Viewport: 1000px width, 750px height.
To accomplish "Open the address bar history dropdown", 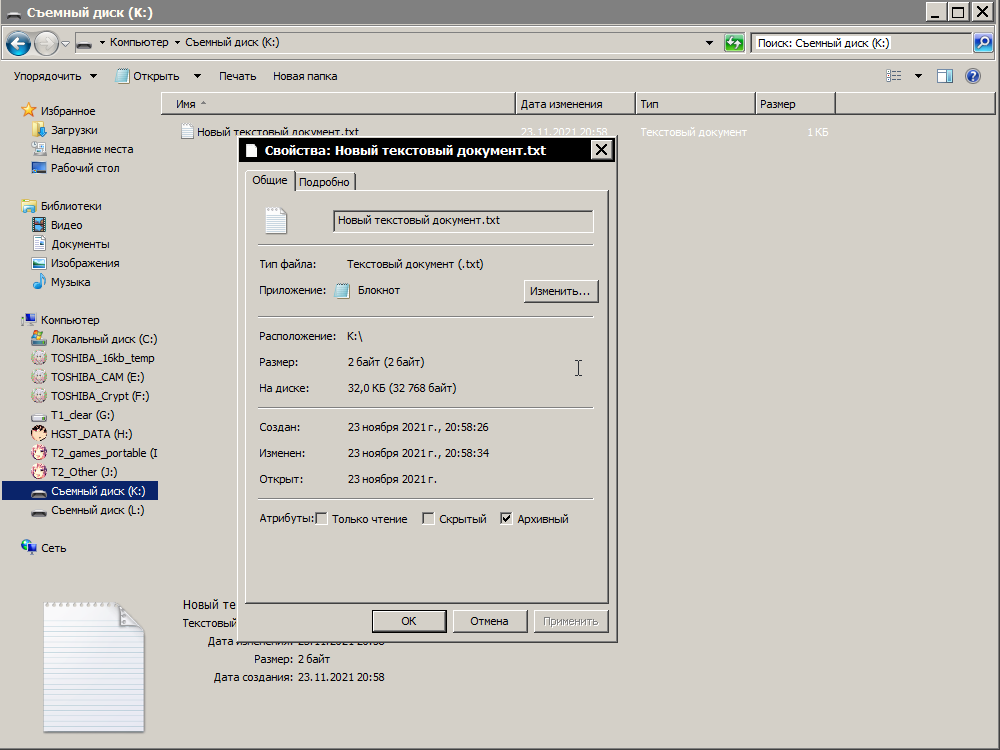I will pyautogui.click(x=709, y=43).
